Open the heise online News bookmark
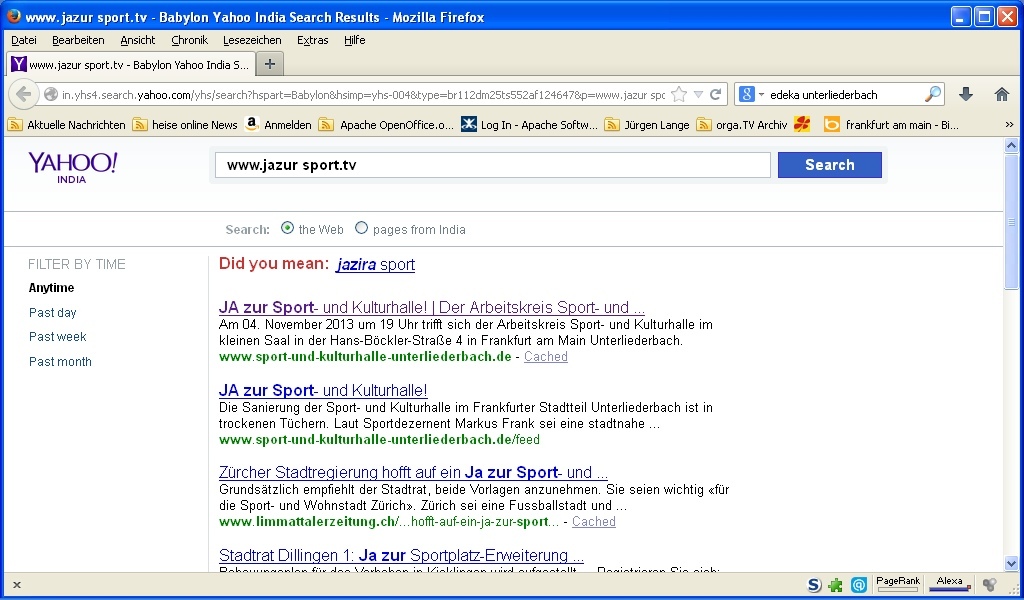Image resolution: width=1024 pixels, height=600 pixels. 185,125
